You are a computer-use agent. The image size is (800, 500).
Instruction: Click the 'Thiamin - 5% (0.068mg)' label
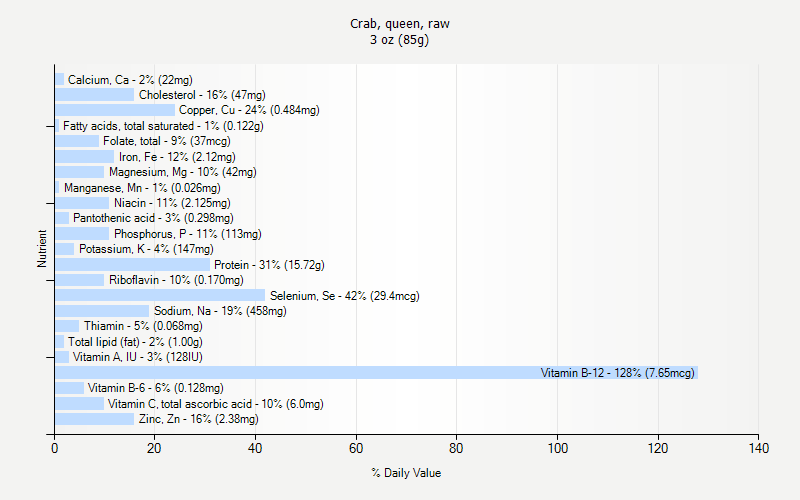point(143,326)
